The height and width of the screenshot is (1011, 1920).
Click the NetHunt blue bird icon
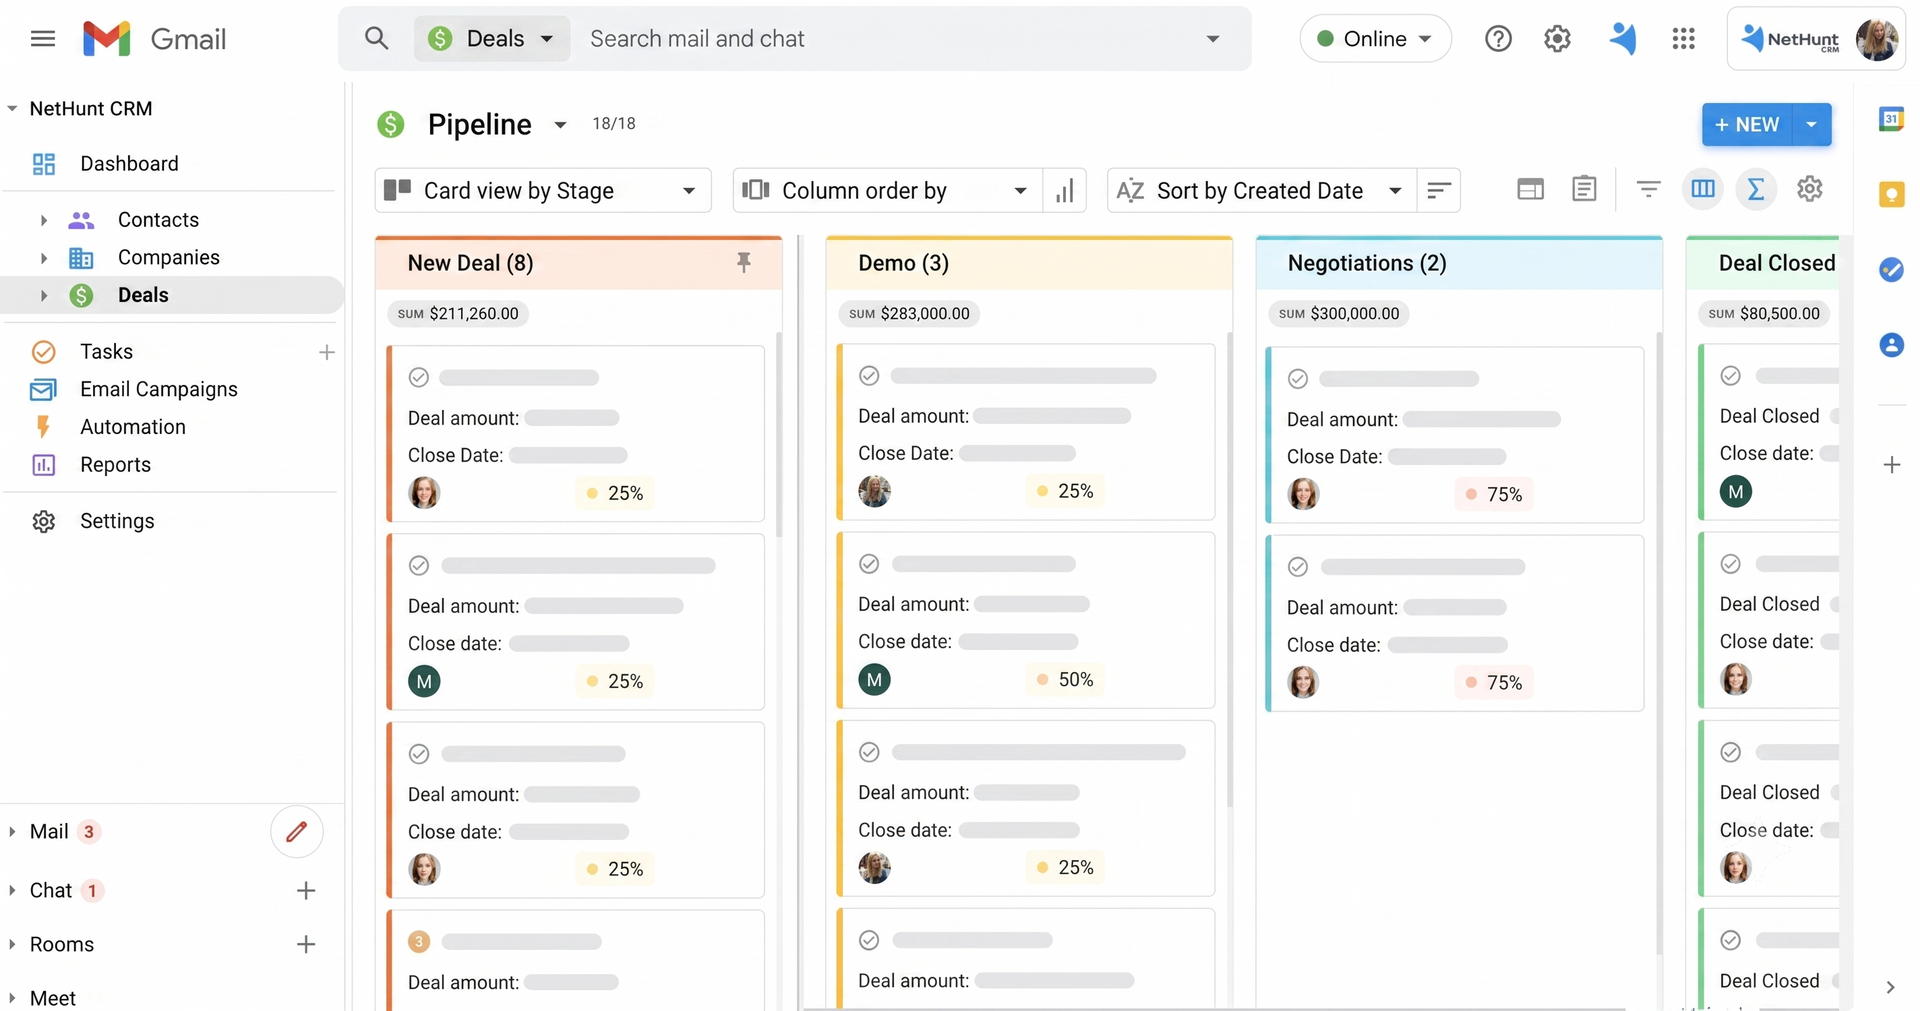[x=1622, y=38]
